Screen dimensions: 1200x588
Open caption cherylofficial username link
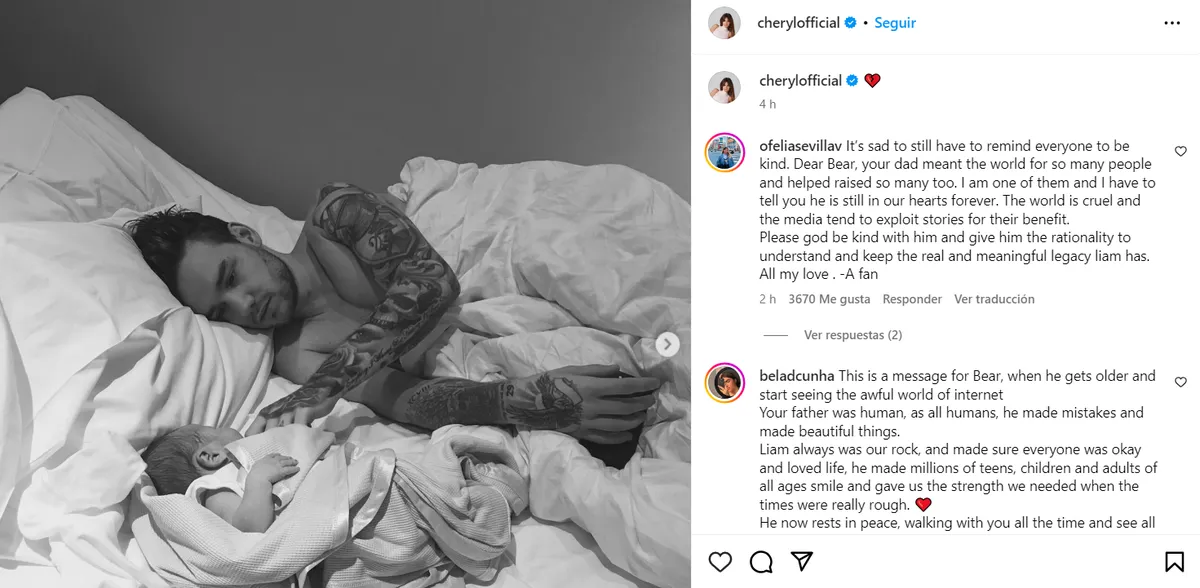click(x=800, y=81)
